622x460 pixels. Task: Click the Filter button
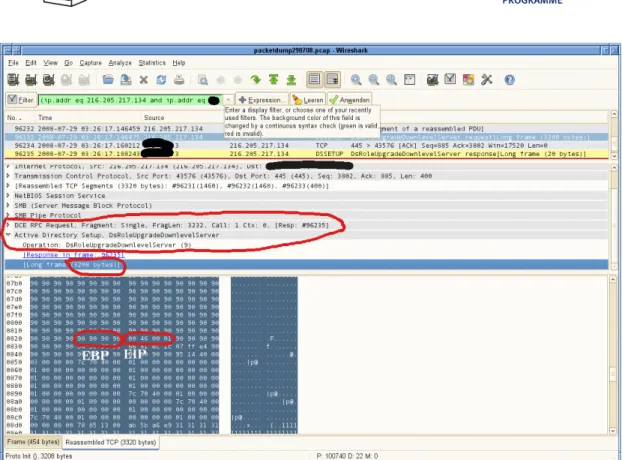[x=21, y=100]
